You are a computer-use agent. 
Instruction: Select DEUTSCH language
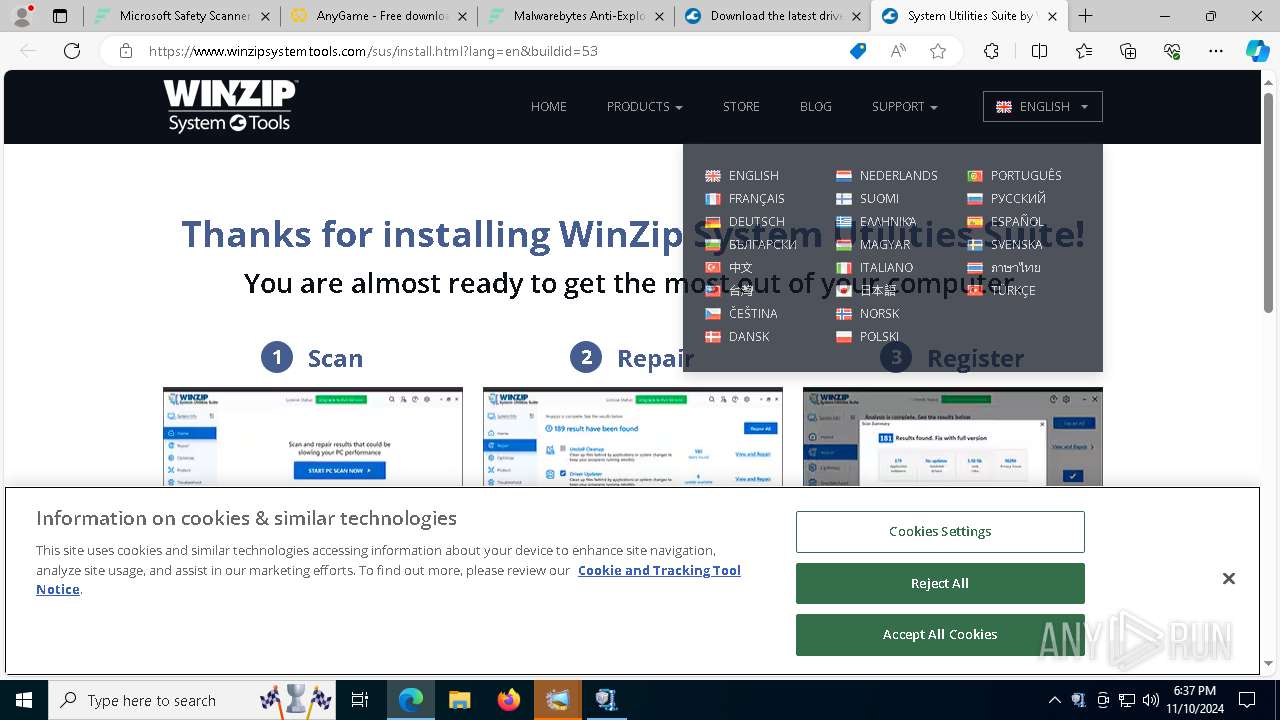click(x=745, y=222)
